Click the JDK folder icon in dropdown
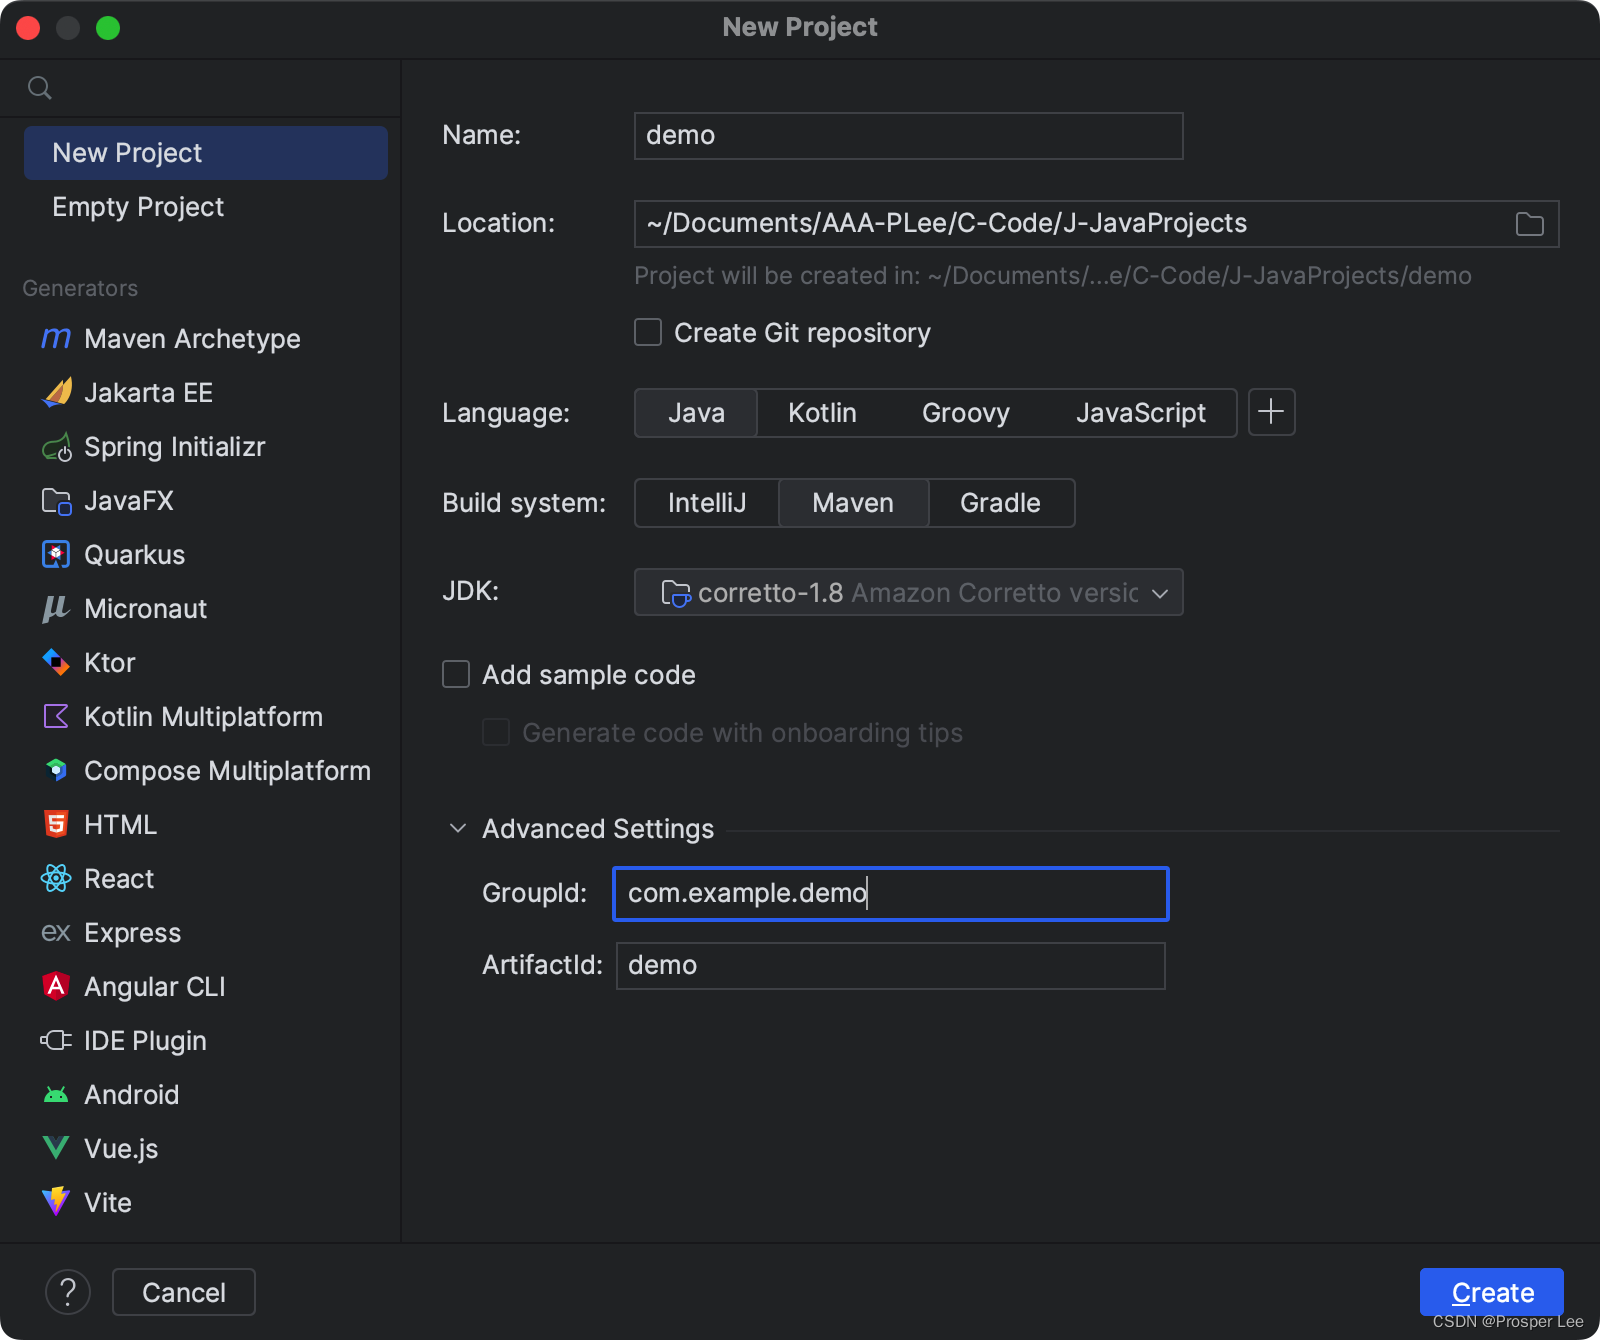 (675, 593)
